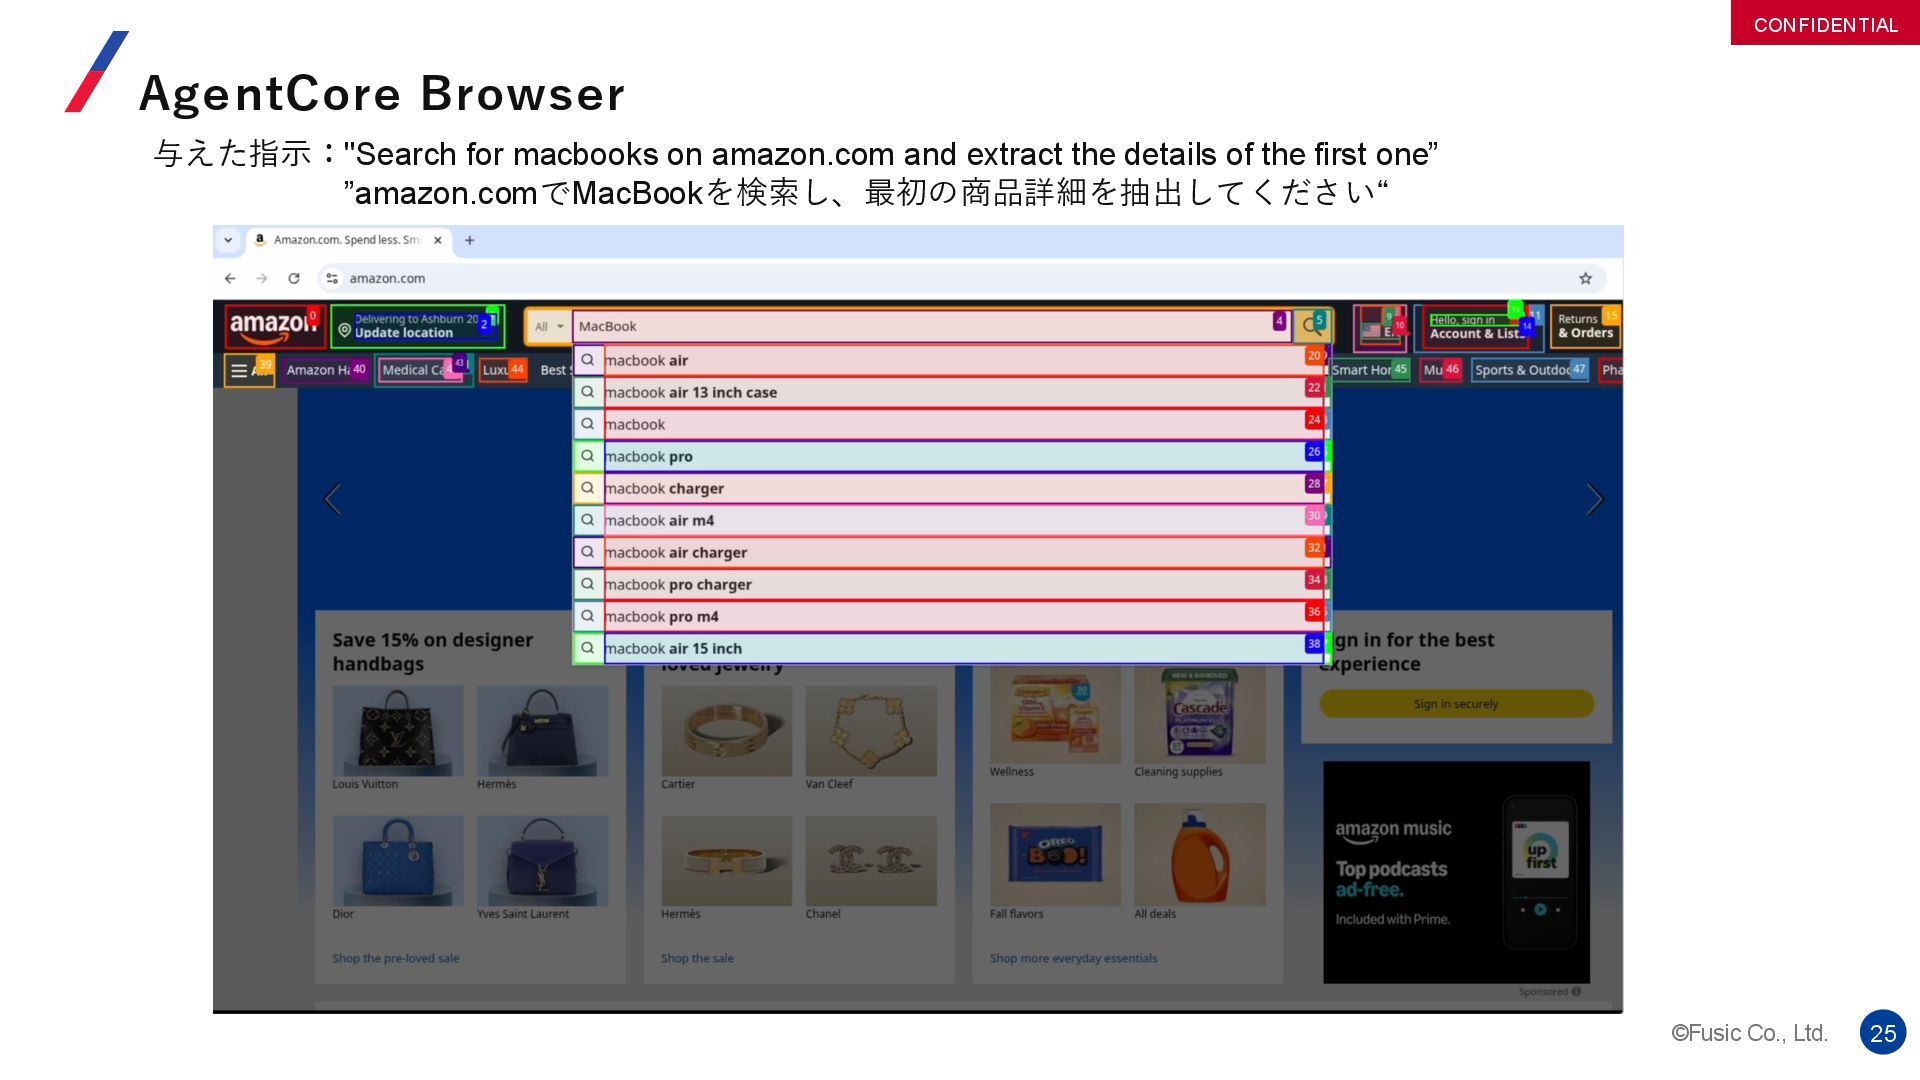
Task: Open the site information icon in address bar
Action: click(332, 279)
